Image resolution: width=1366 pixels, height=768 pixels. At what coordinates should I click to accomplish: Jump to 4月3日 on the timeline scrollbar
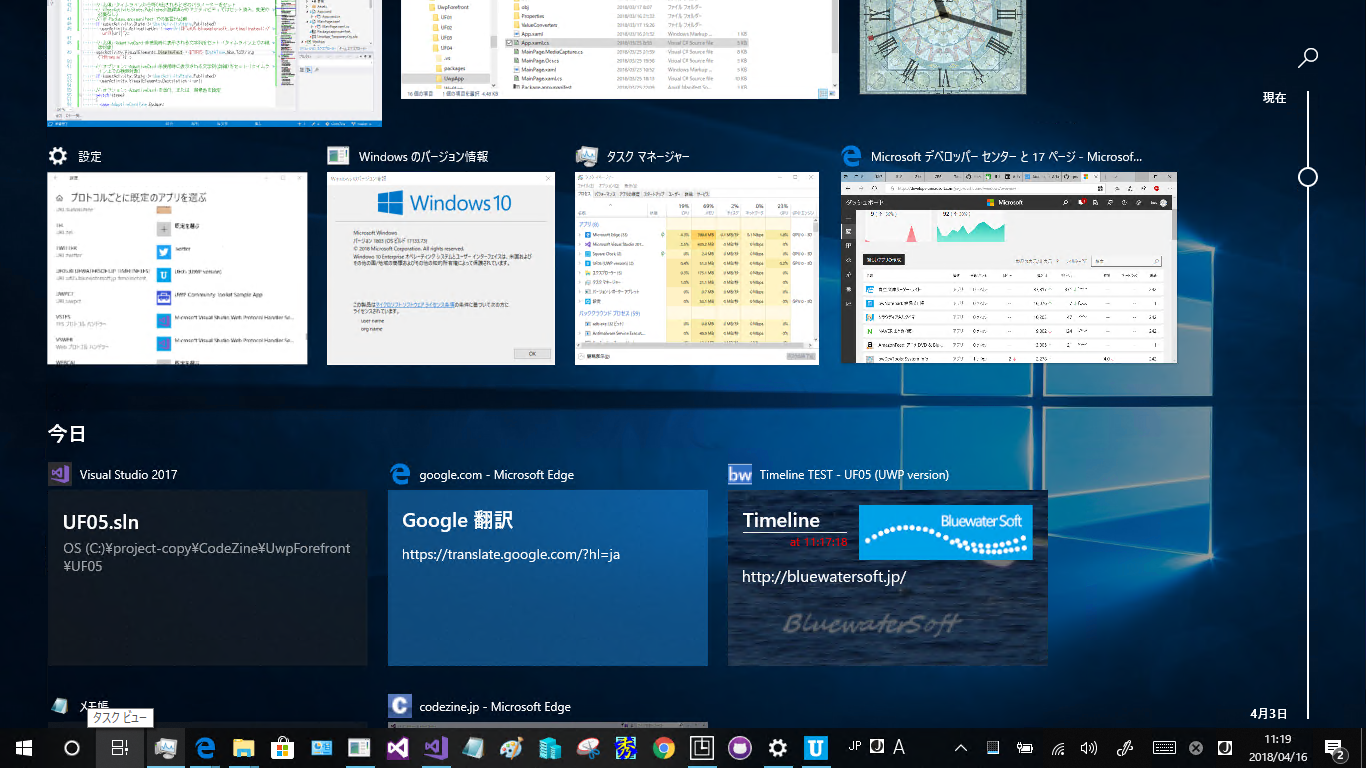point(1268,714)
